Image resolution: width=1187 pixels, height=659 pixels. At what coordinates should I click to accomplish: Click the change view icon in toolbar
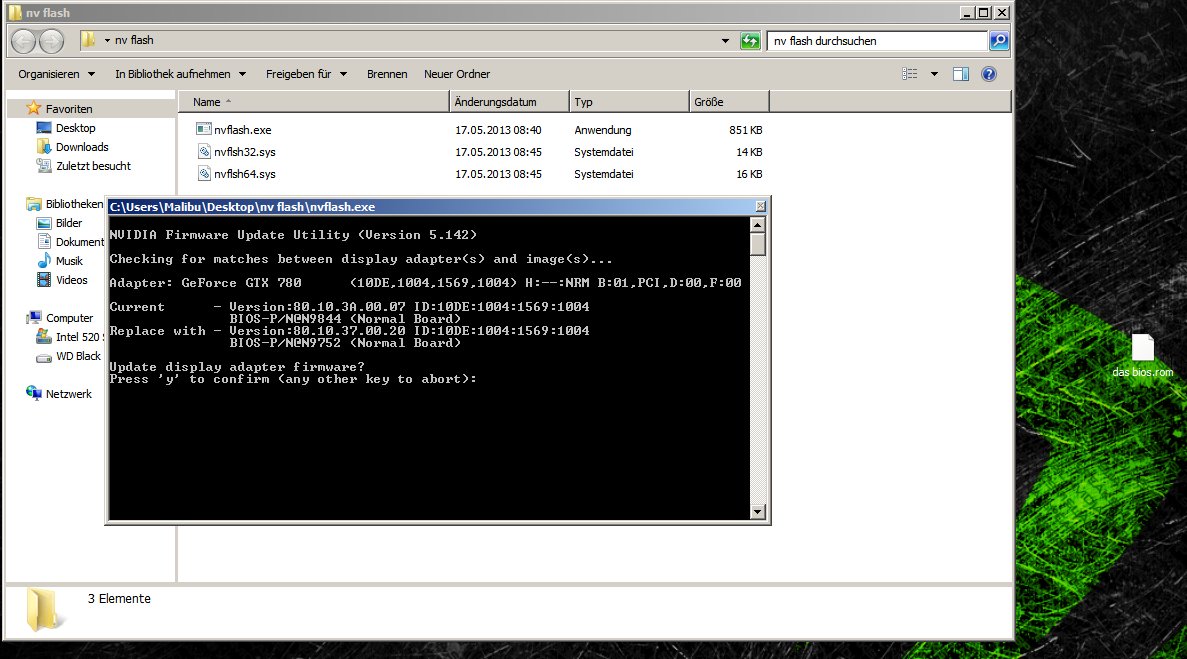[x=910, y=74]
